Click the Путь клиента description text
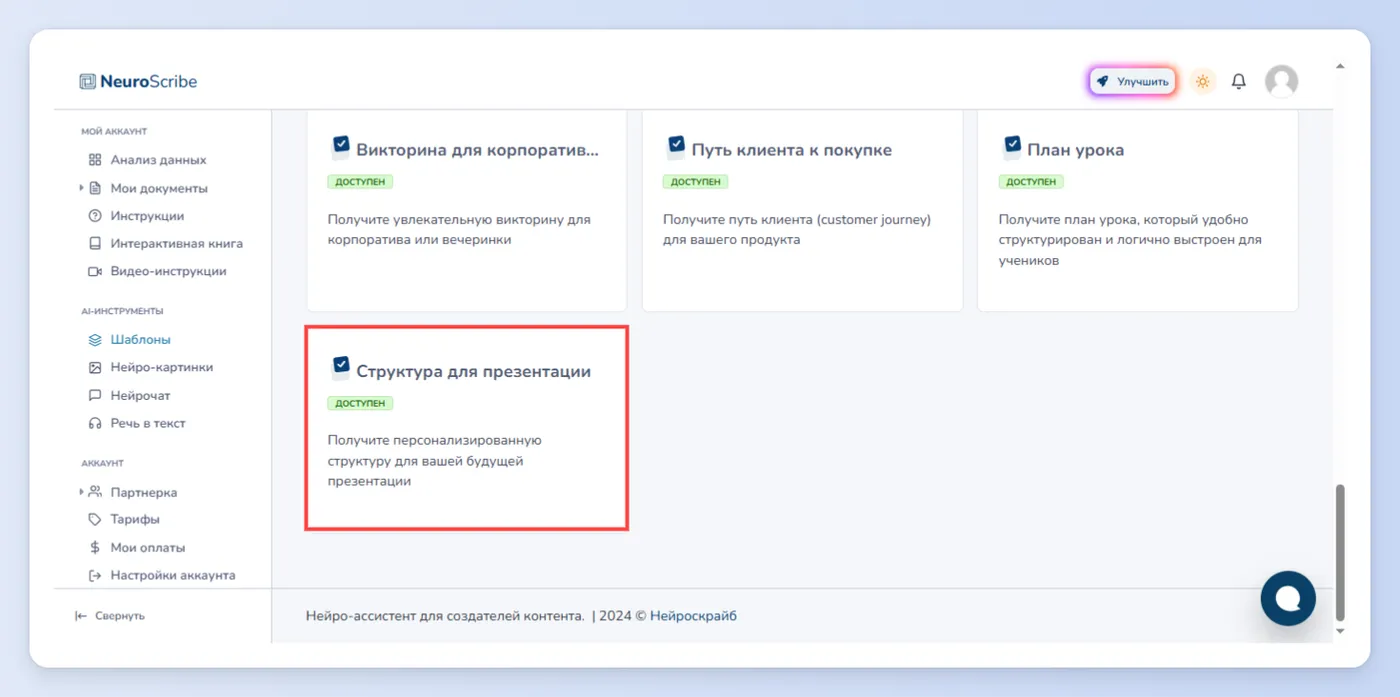The height and width of the screenshot is (697, 1400). 797,230
